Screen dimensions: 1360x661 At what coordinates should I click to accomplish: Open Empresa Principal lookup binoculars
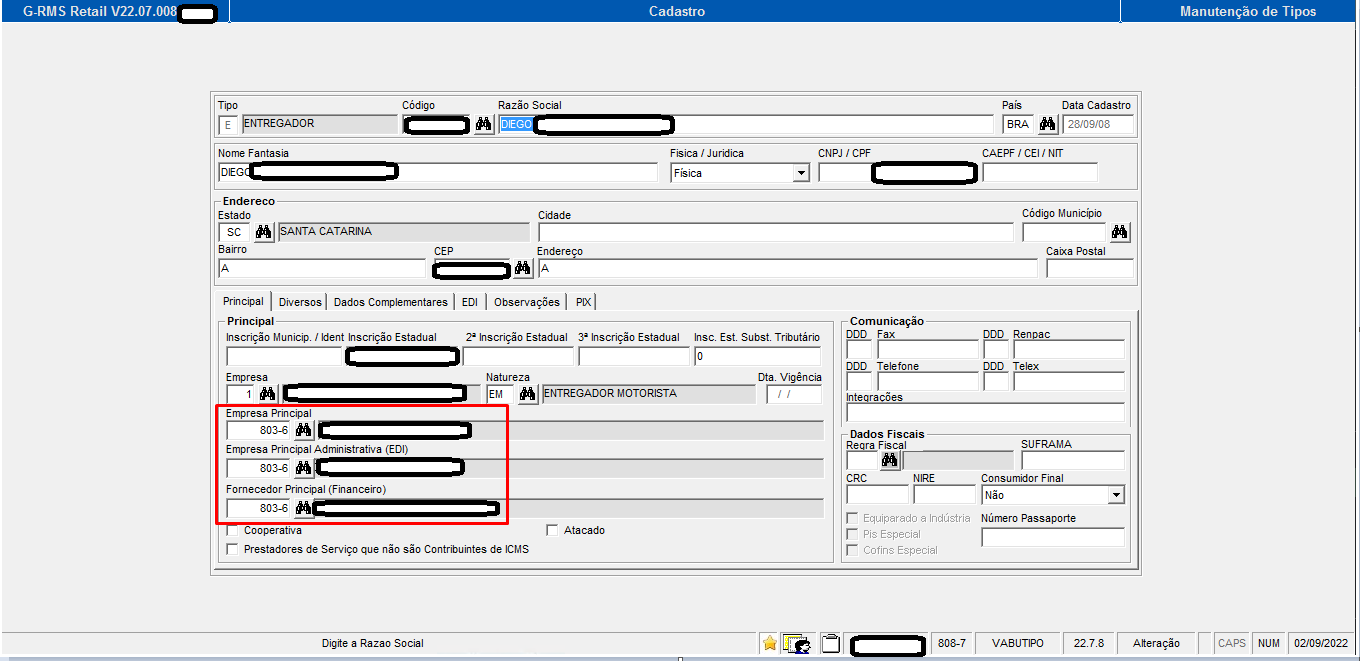pyautogui.click(x=303, y=430)
